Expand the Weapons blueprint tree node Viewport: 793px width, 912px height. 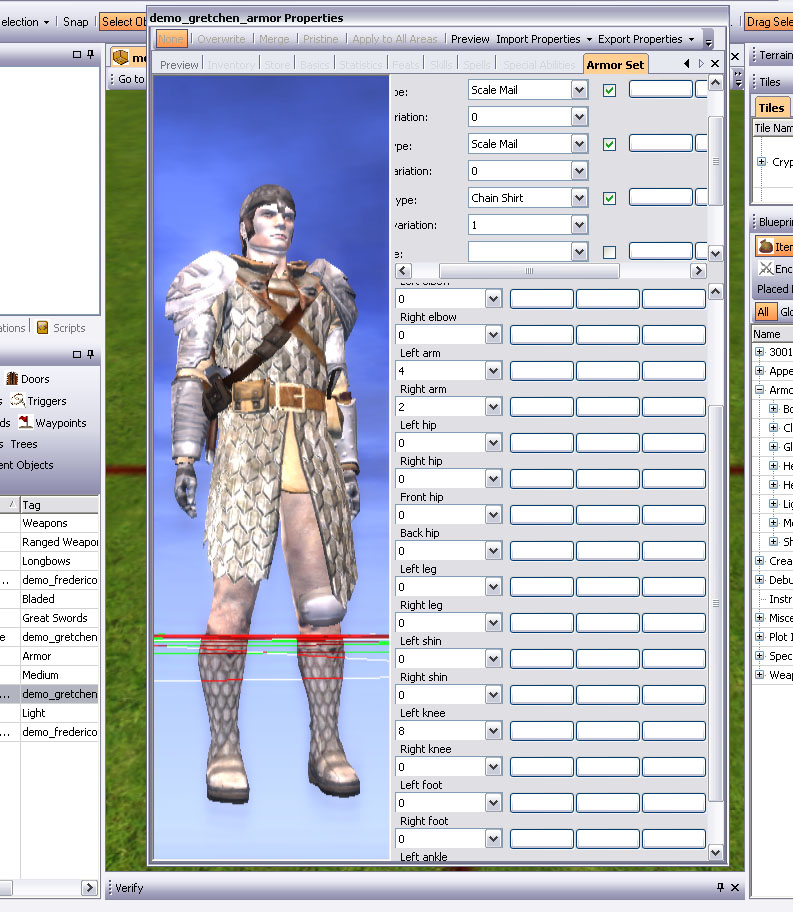(759, 675)
